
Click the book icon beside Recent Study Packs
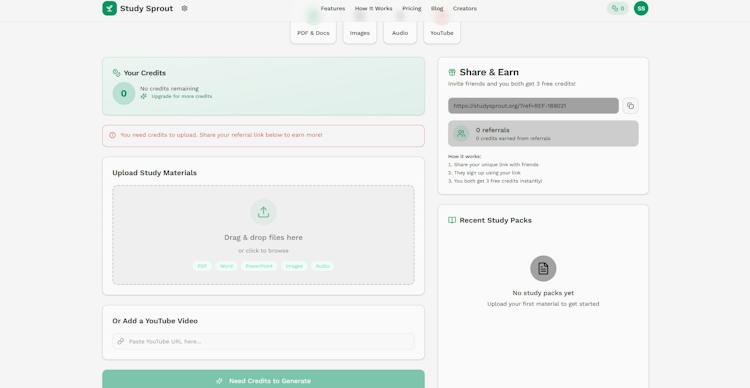pos(452,220)
